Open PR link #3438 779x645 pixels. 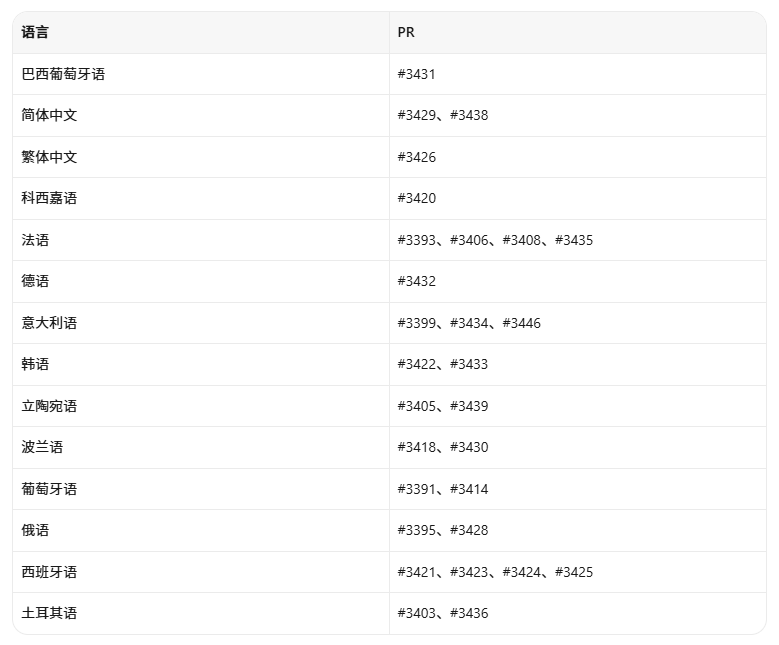(x=469, y=115)
